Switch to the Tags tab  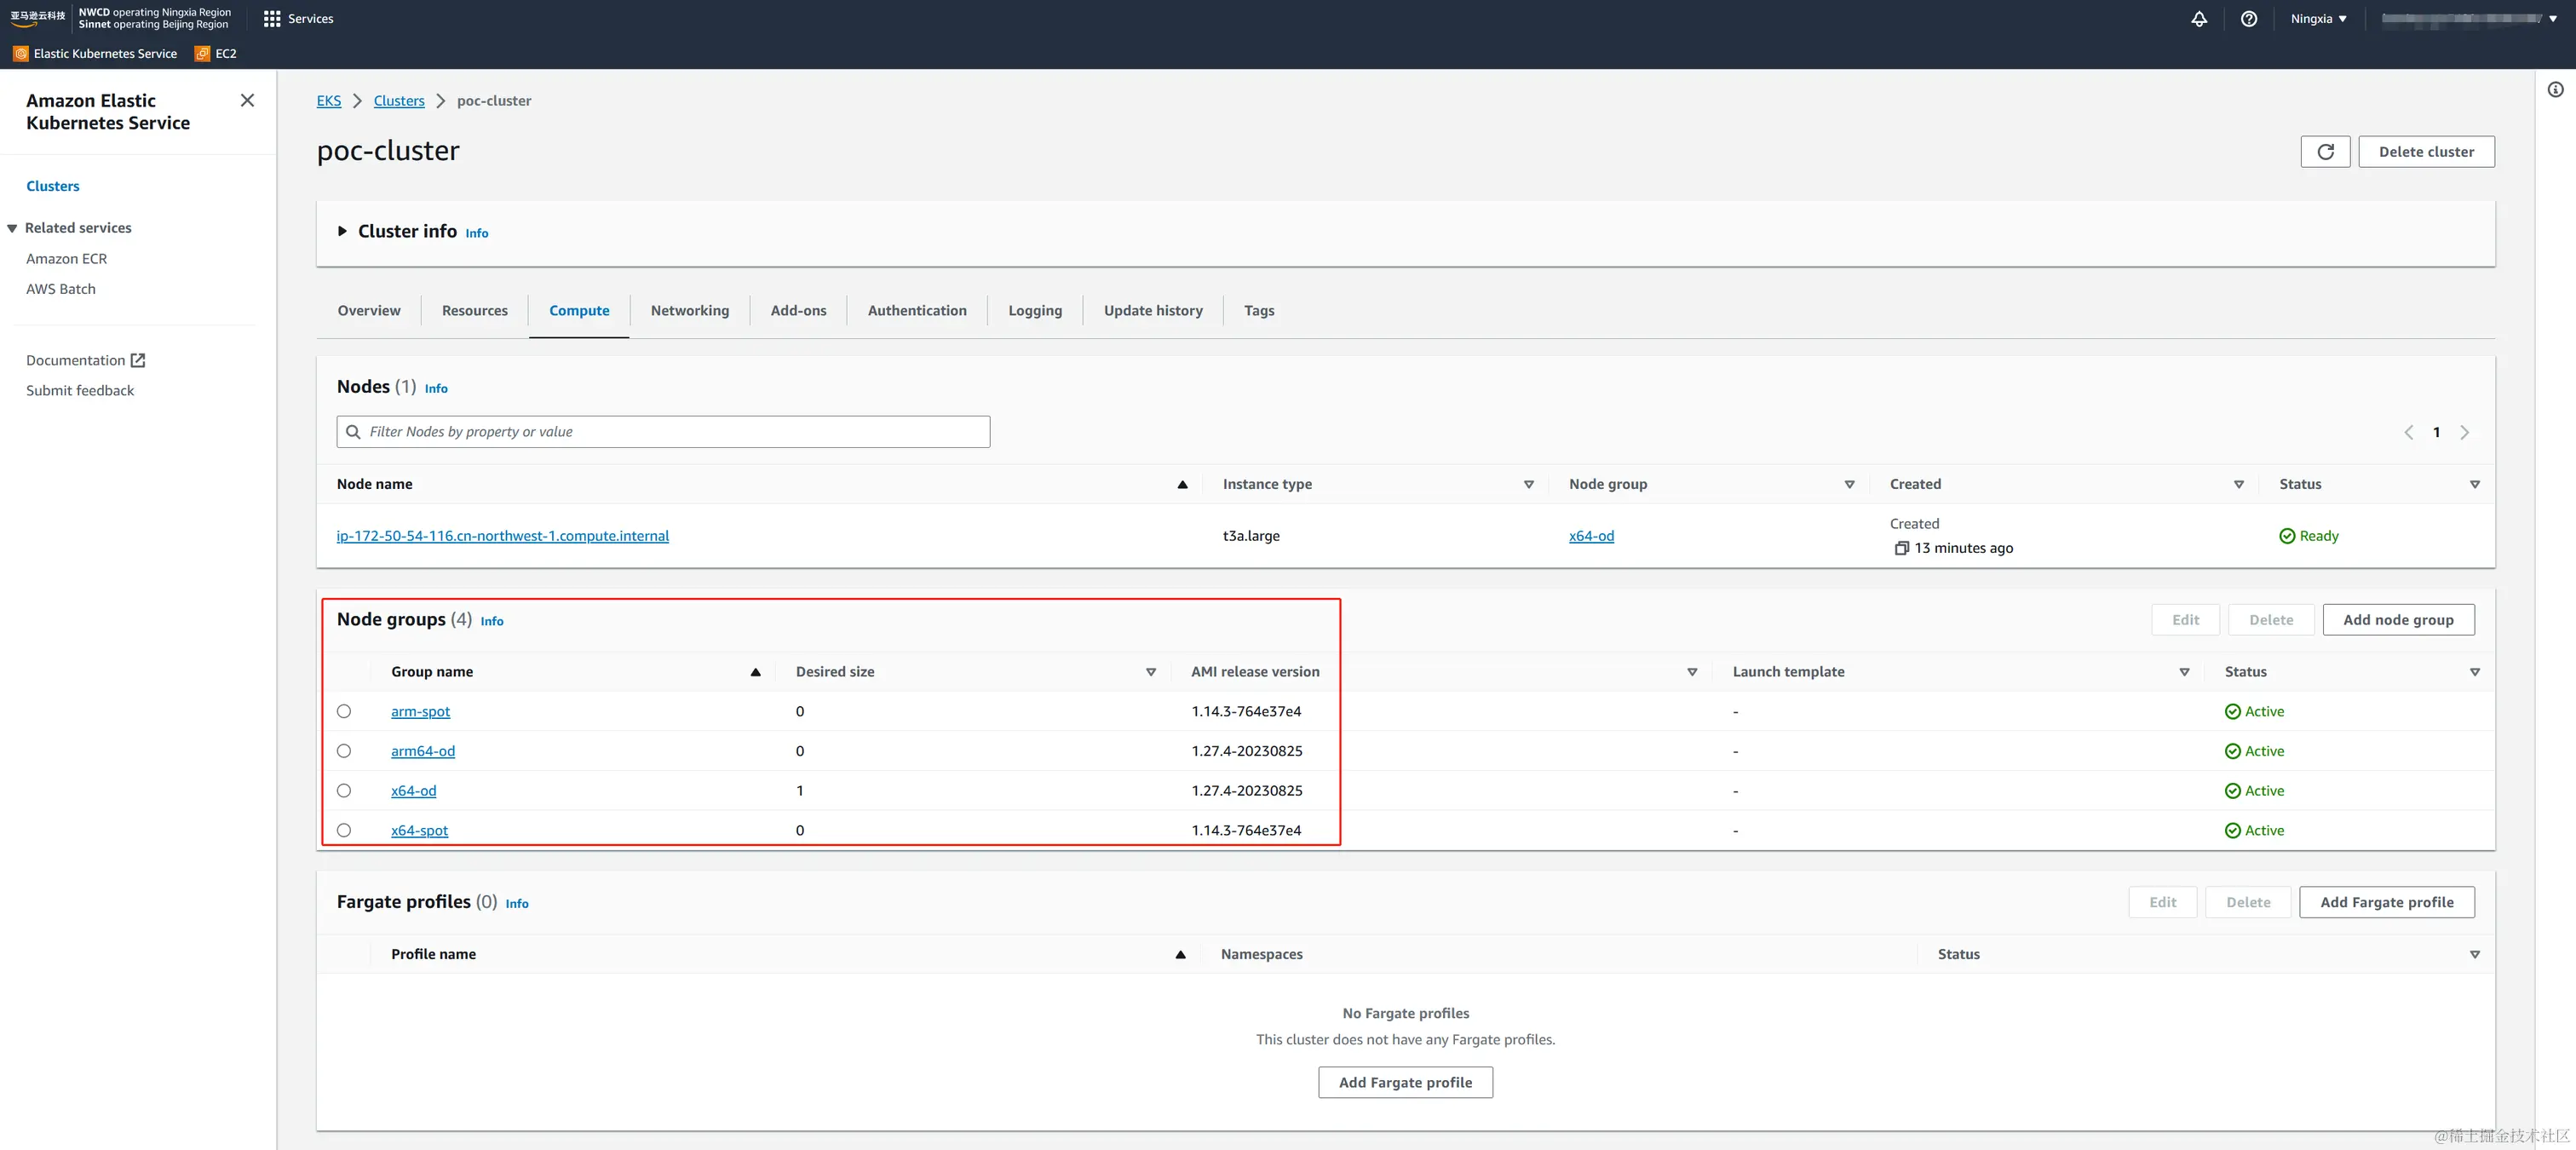coord(1259,311)
